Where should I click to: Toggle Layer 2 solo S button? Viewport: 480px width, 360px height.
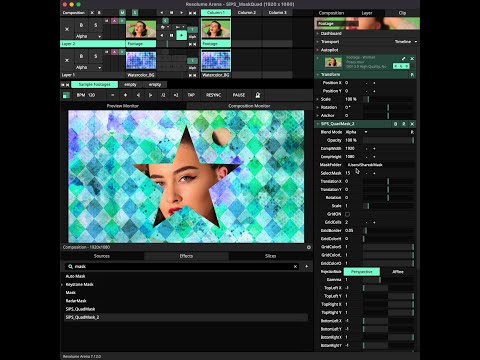[x=96, y=25]
